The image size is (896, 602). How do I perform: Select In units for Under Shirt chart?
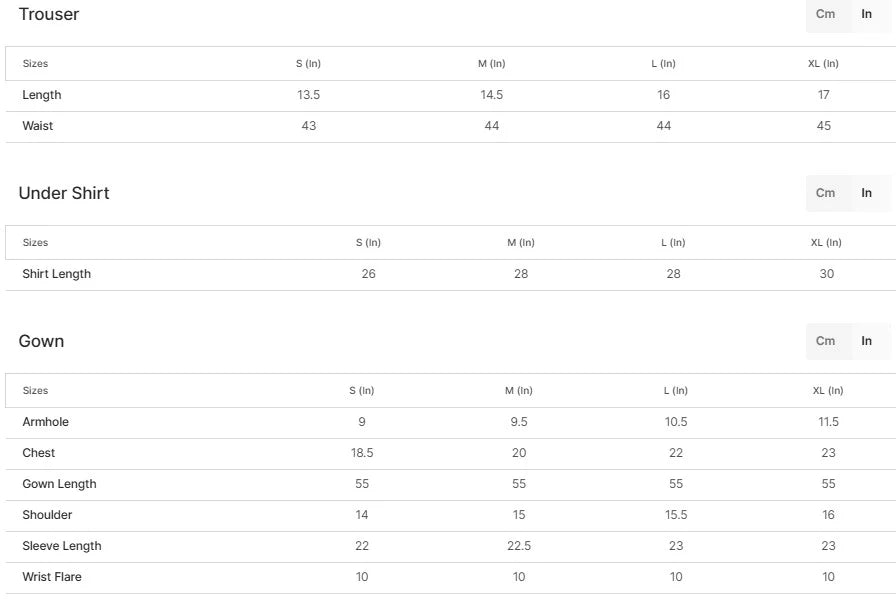867,193
